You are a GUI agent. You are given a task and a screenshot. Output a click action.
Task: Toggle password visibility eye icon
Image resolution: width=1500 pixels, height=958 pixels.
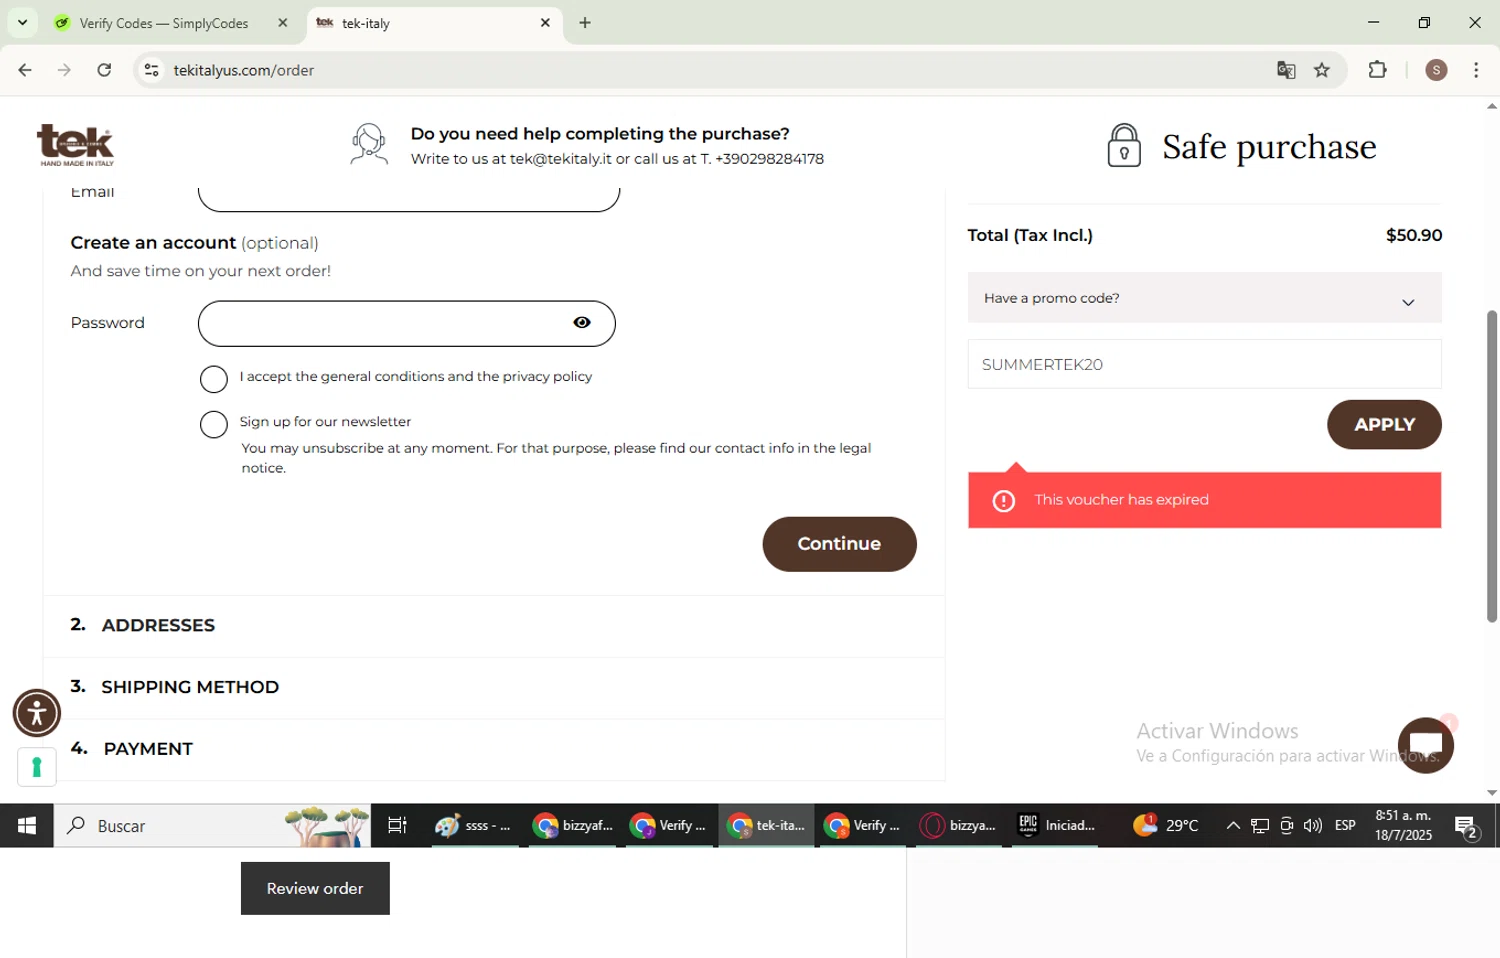click(x=582, y=322)
